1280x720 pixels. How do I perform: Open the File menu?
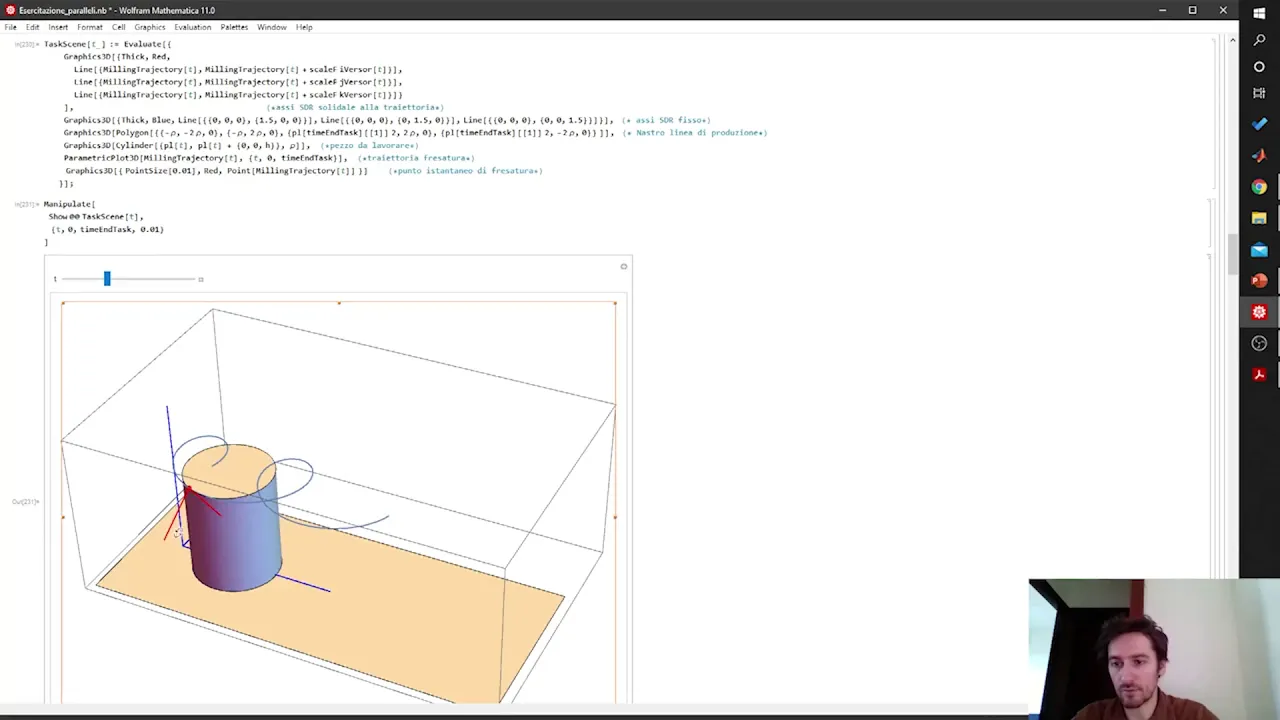10,27
